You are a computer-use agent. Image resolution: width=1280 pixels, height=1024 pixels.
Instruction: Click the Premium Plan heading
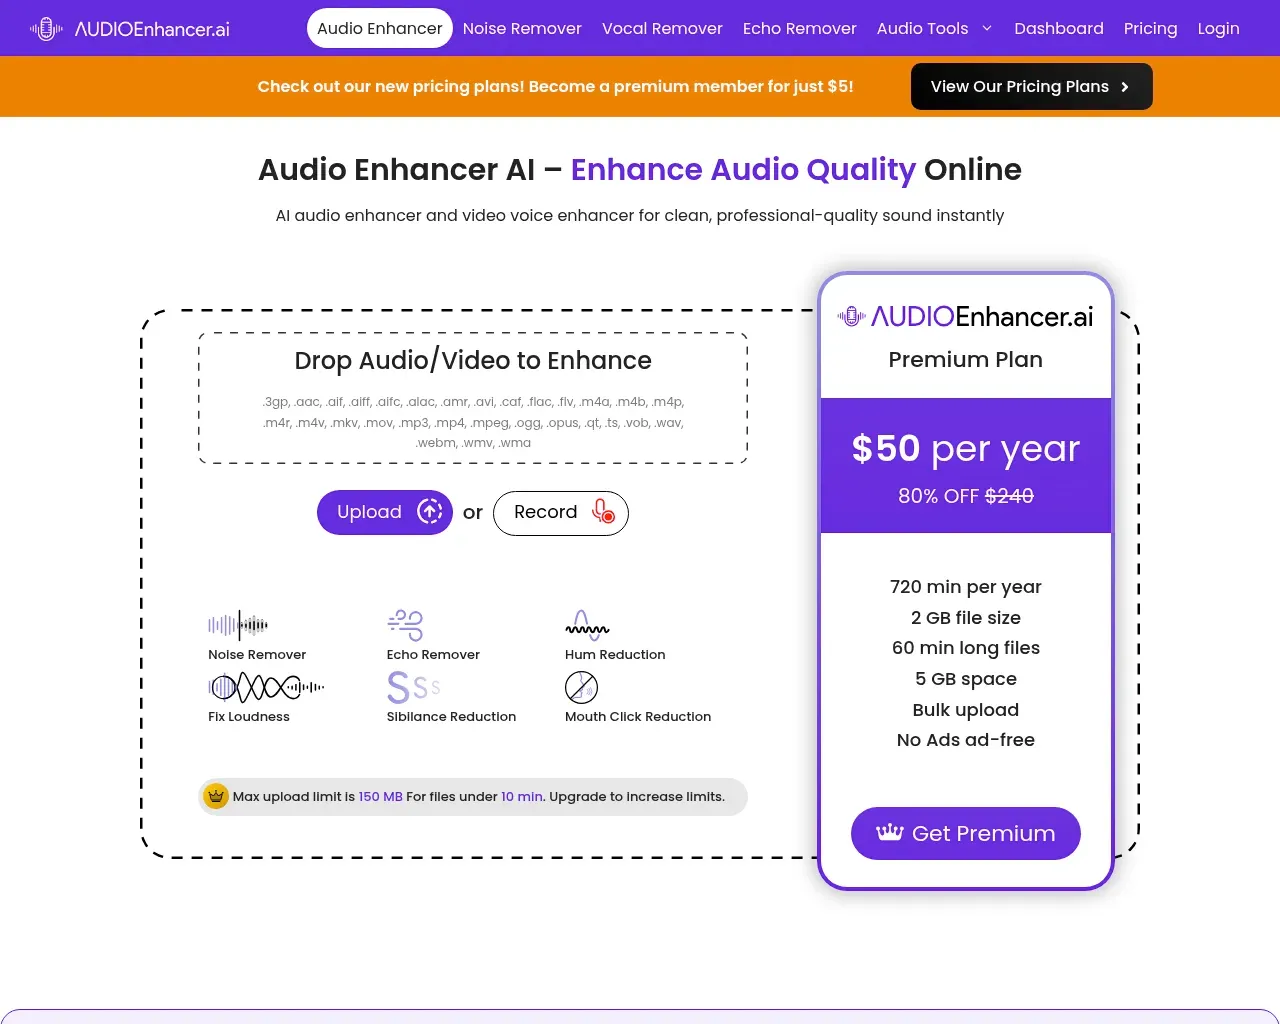pyautogui.click(x=966, y=360)
